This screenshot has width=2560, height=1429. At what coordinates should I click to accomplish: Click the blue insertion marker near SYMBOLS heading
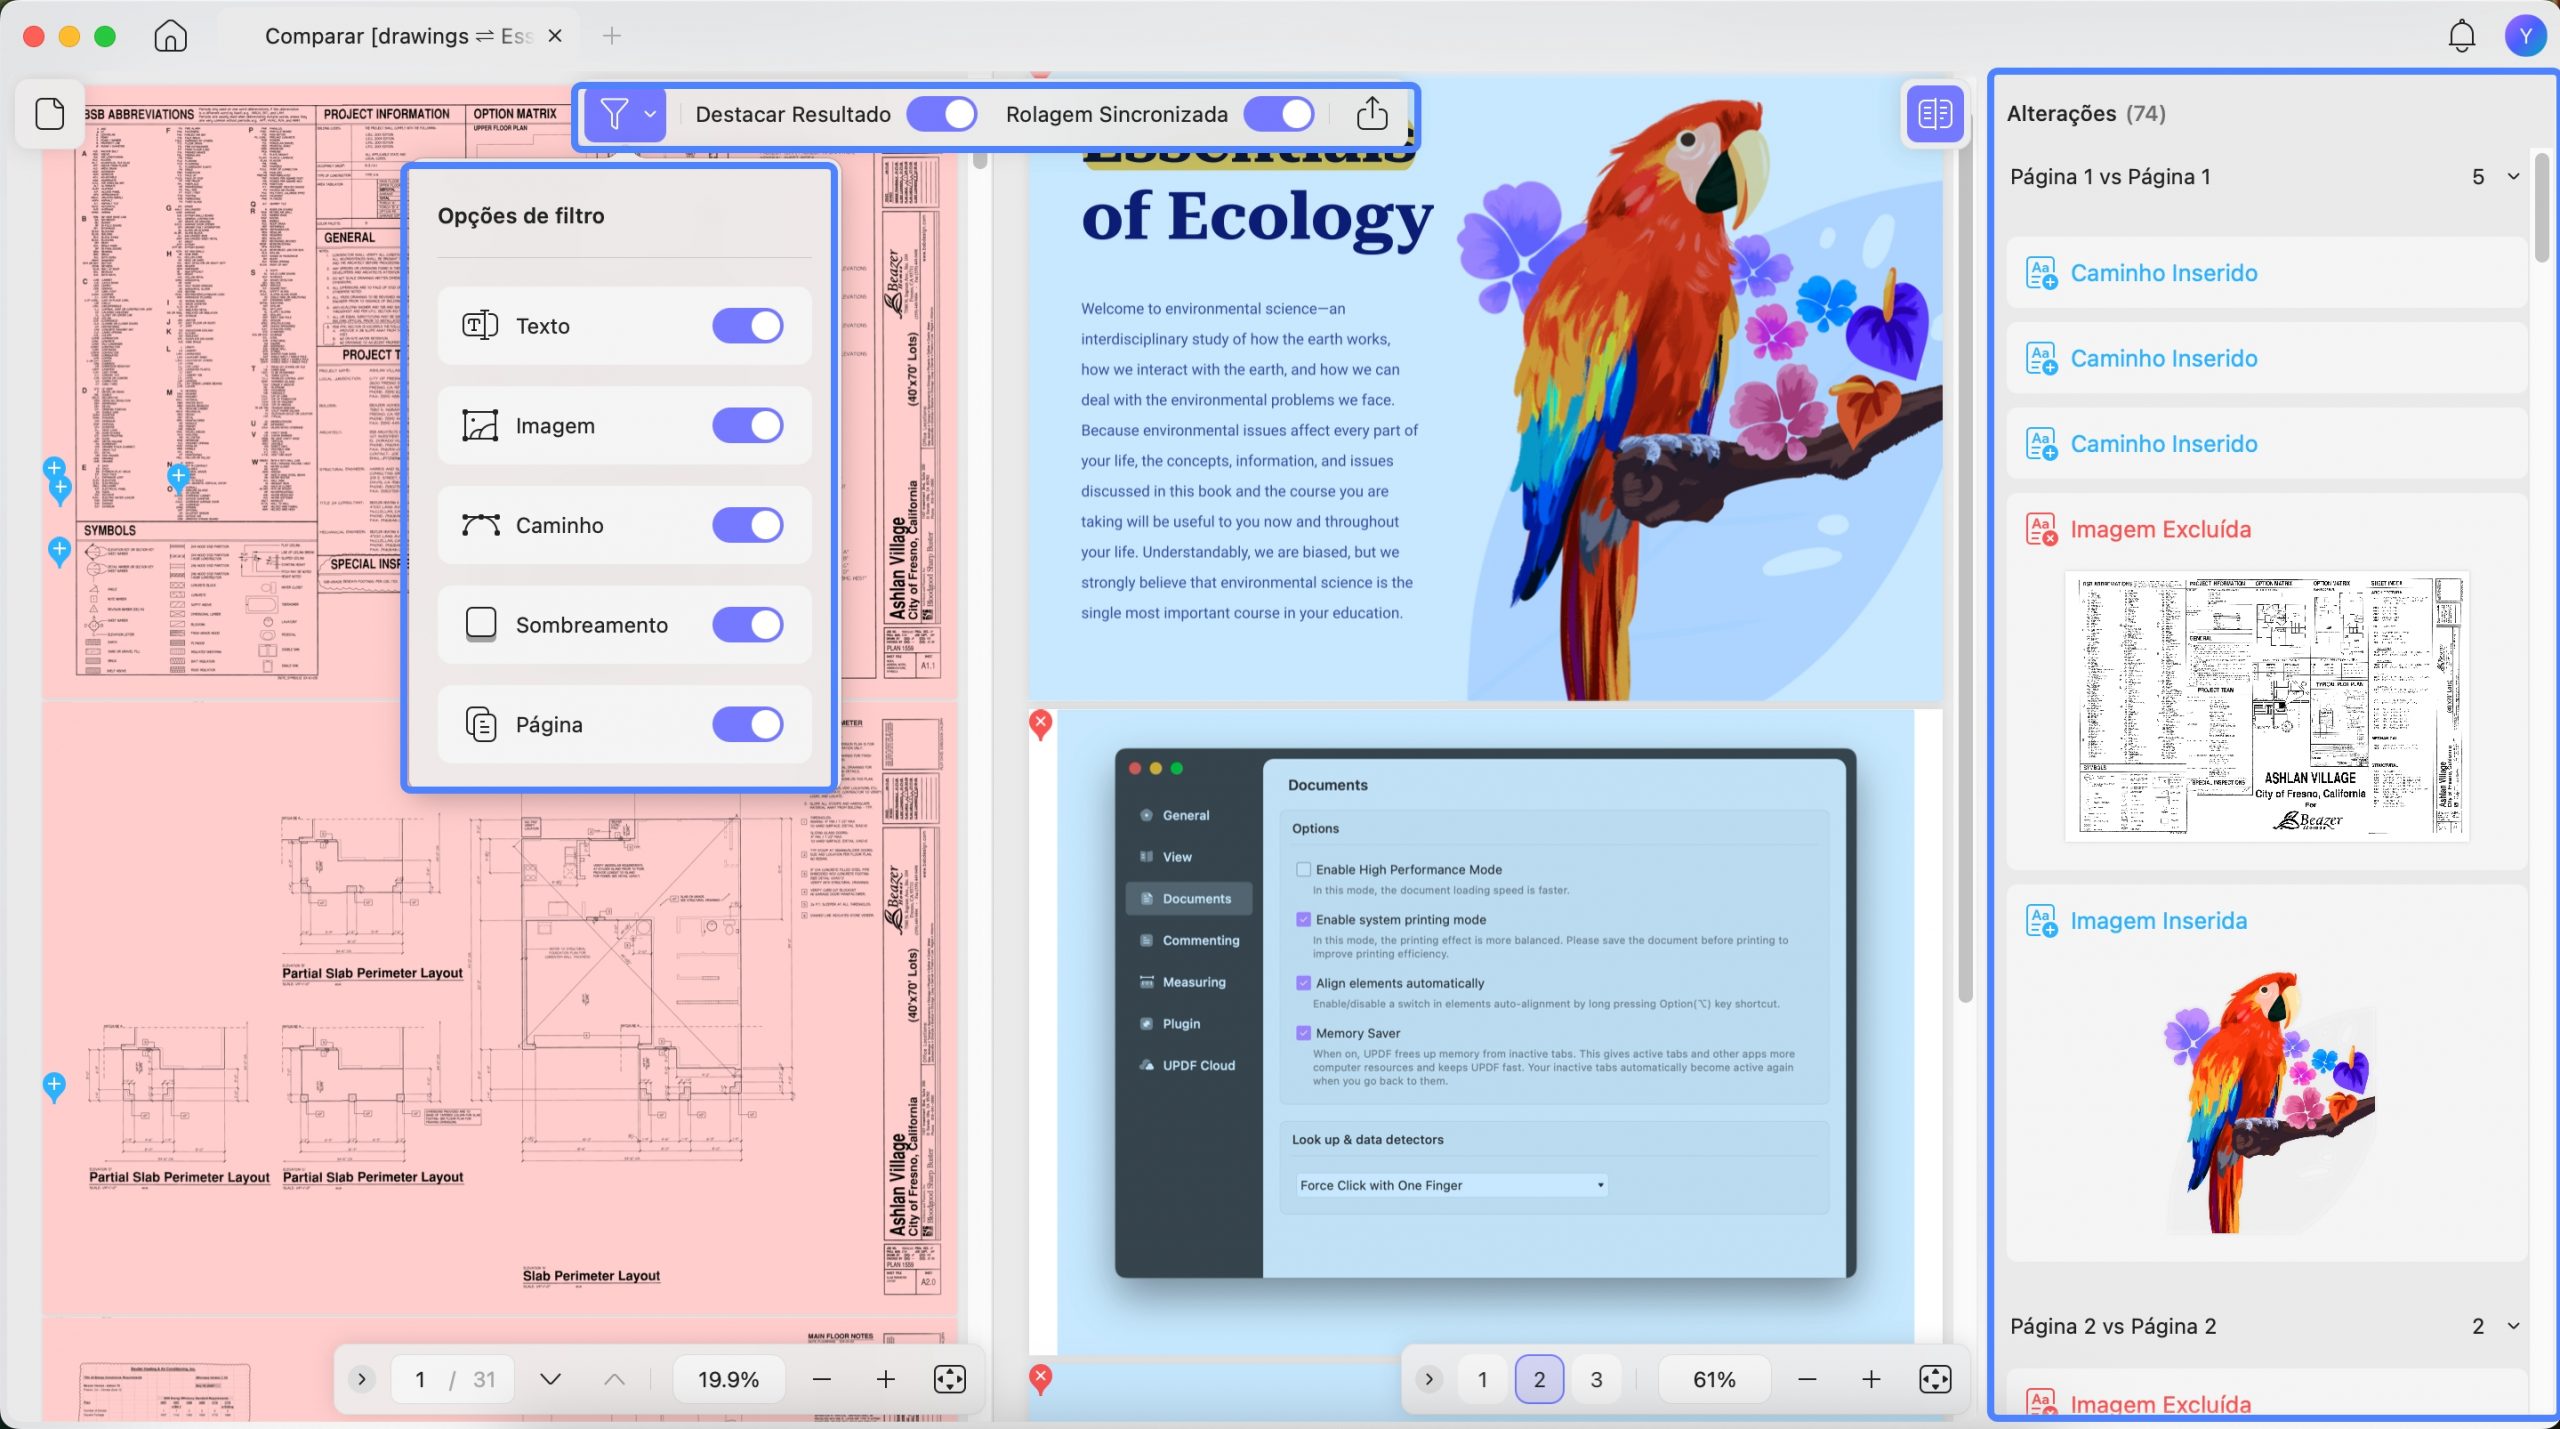tap(59, 551)
